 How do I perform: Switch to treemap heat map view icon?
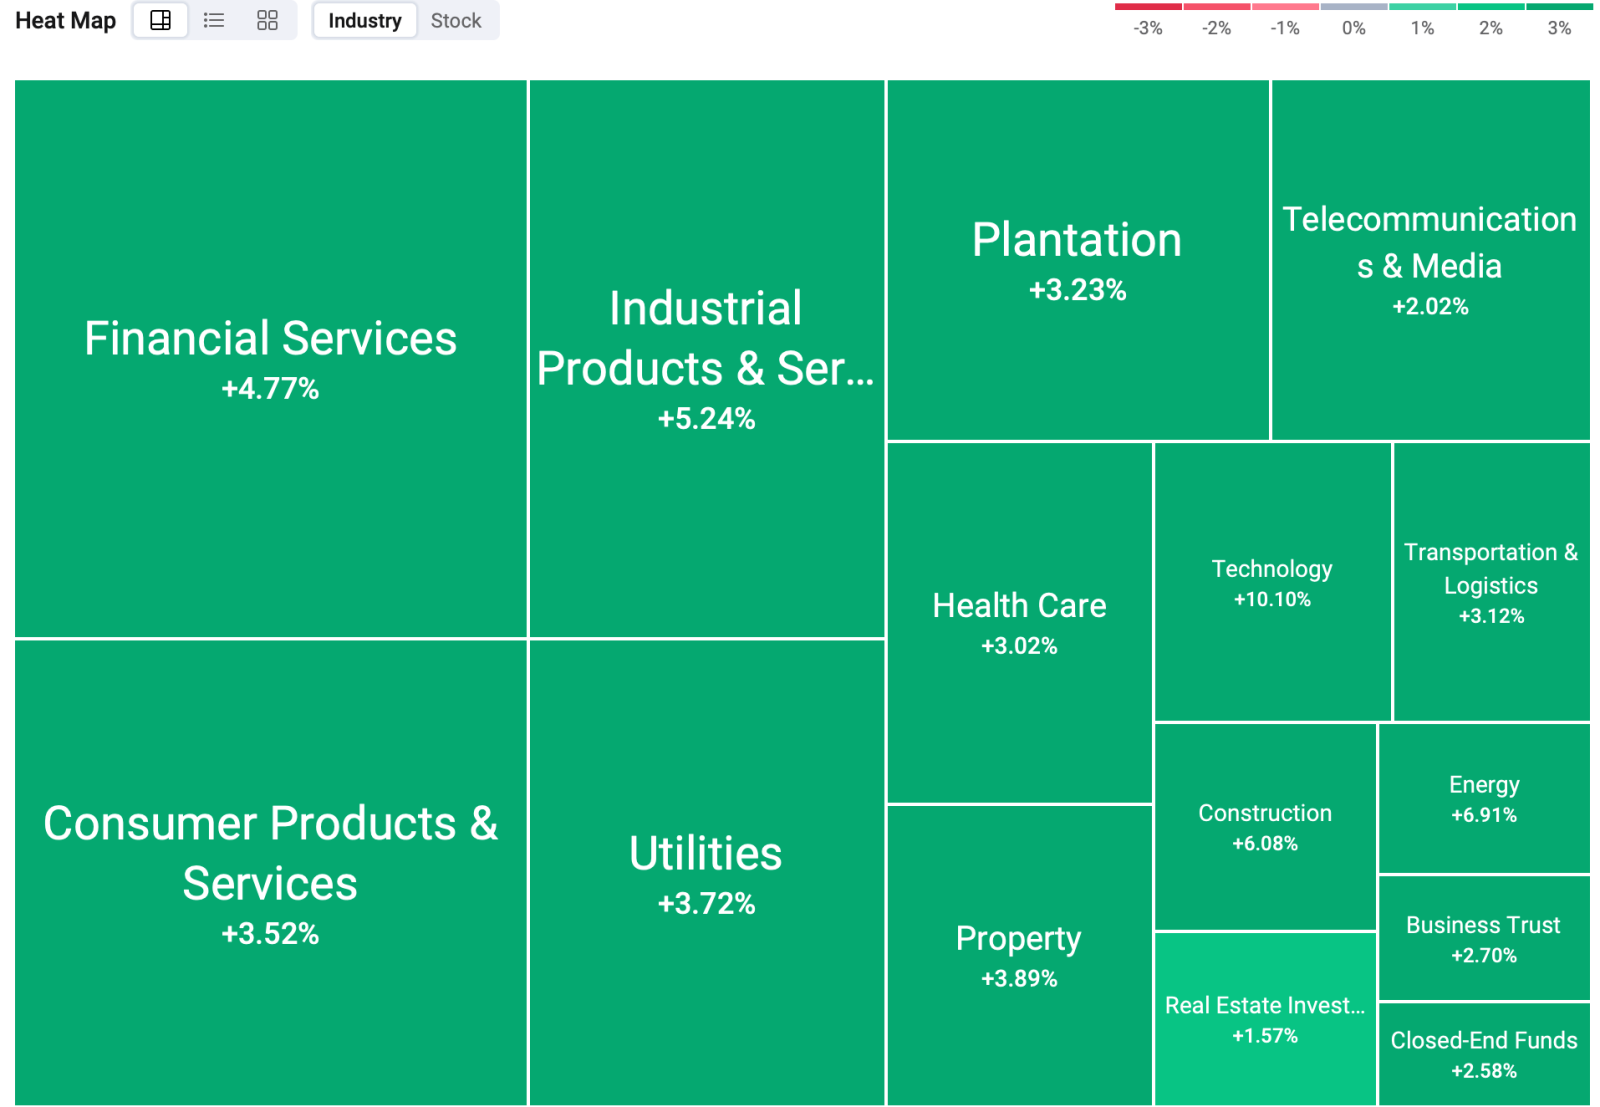click(x=160, y=20)
